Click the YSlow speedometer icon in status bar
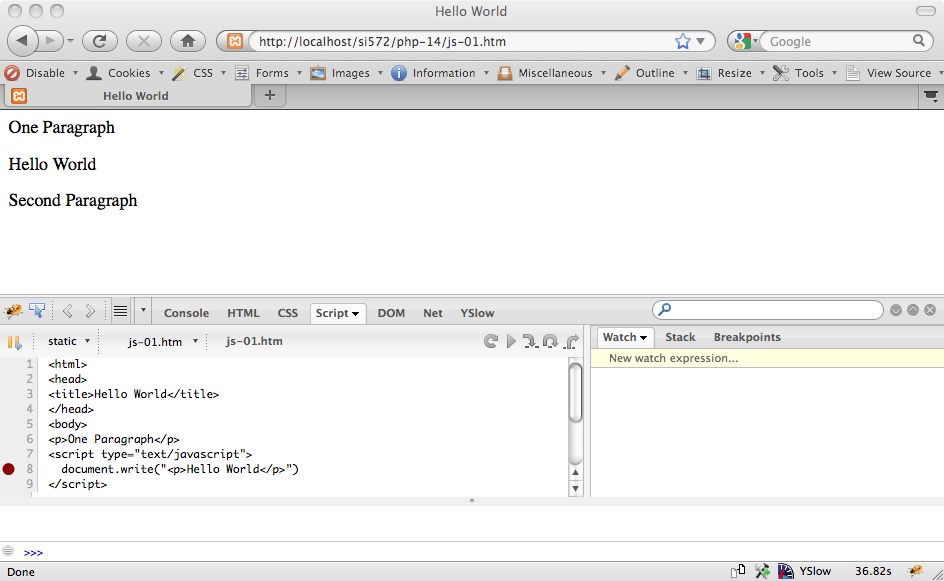The width and height of the screenshot is (944, 581). coord(785,571)
